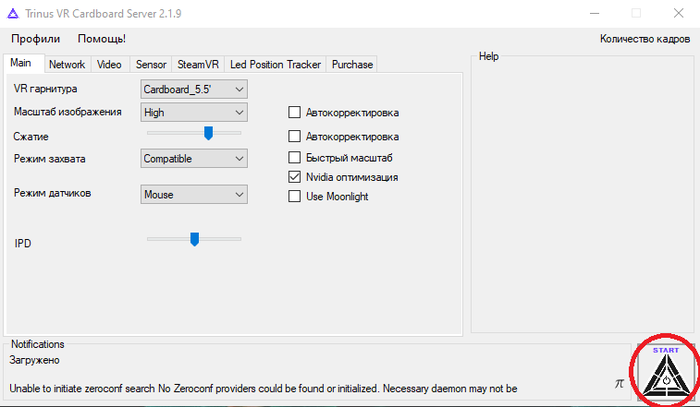Open the Профили menu

tap(36, 39)
